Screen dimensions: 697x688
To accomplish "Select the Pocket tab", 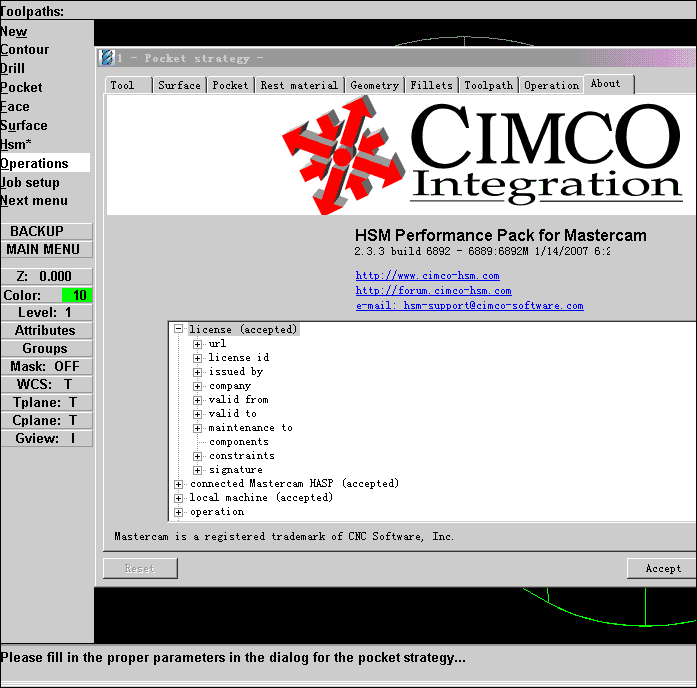I will point(230,85).
